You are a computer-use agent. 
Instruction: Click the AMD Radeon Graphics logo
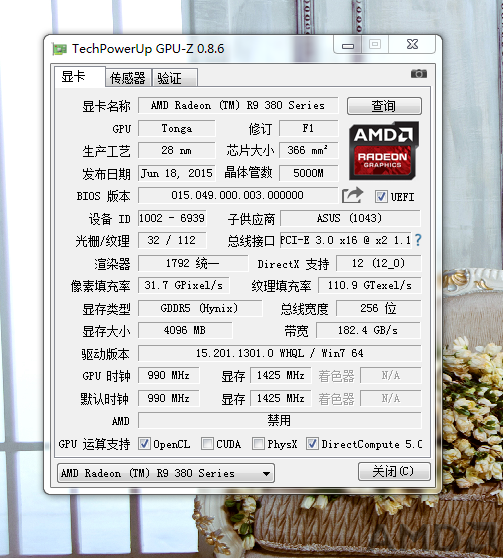click(x=384, y=151)
